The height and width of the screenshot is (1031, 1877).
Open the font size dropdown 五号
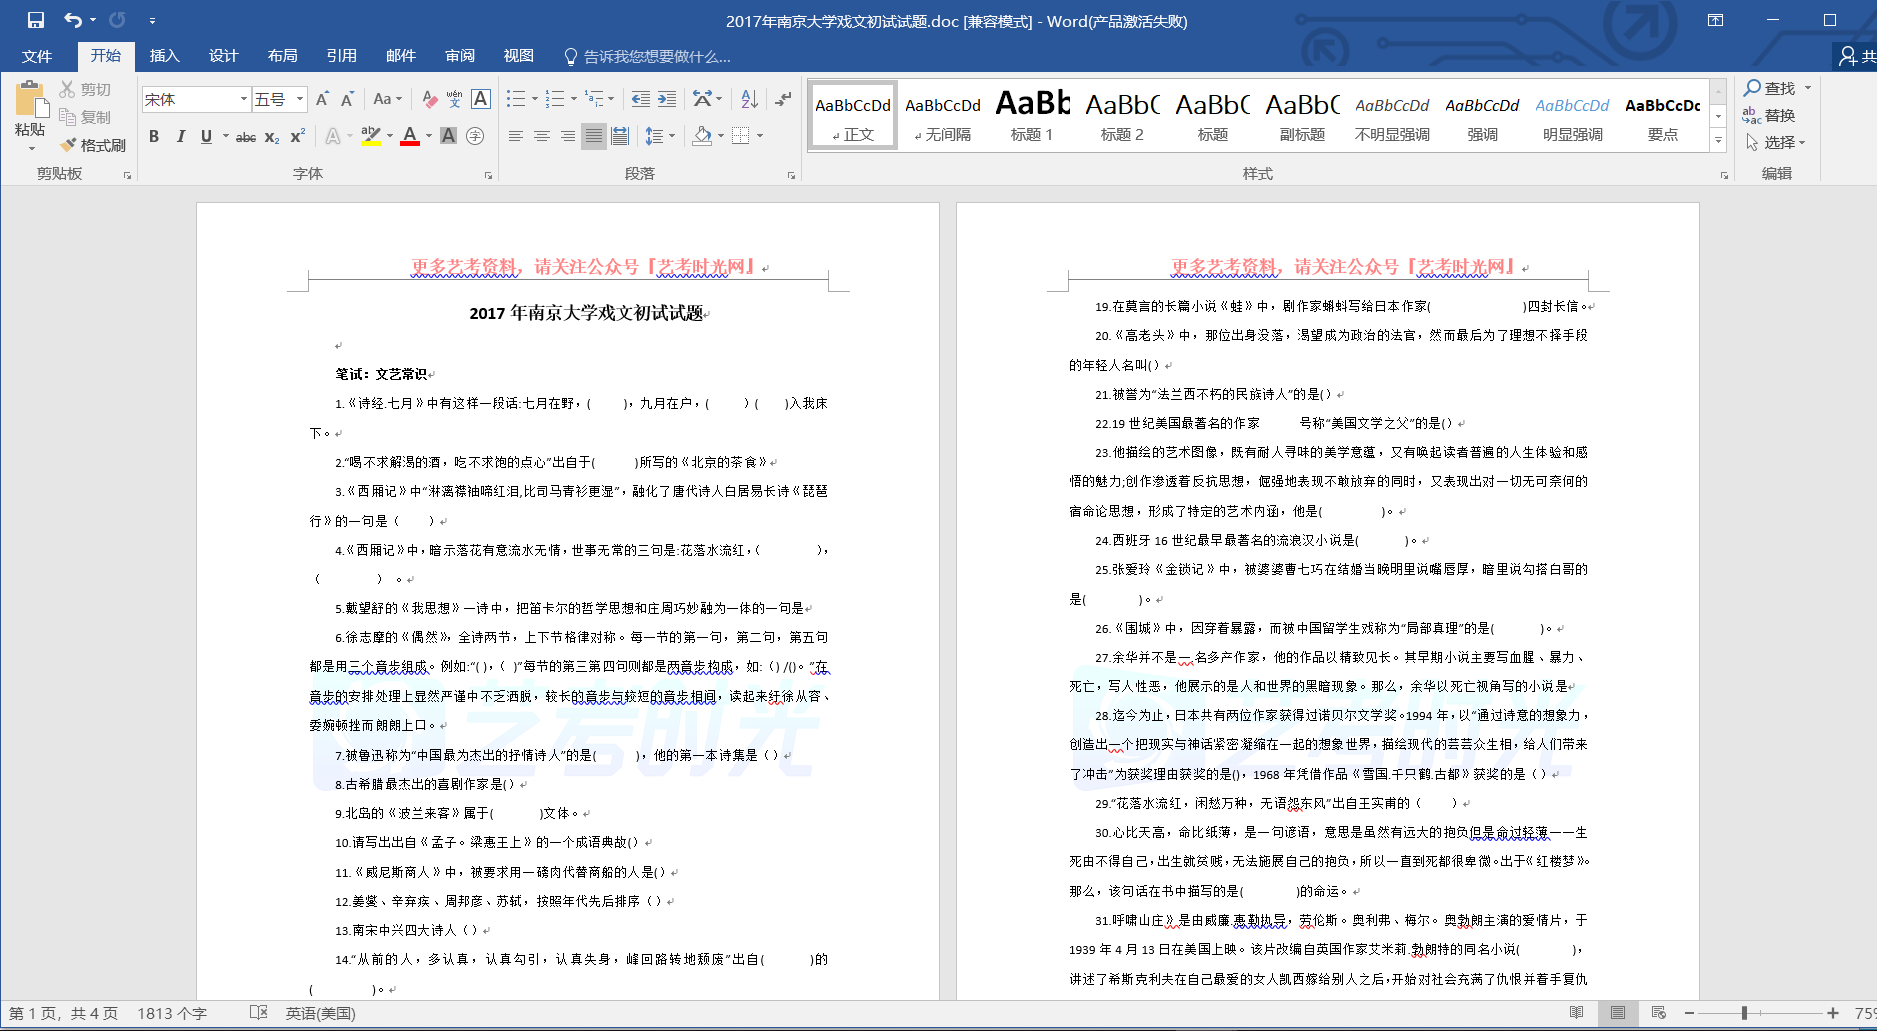click(299, 99)
